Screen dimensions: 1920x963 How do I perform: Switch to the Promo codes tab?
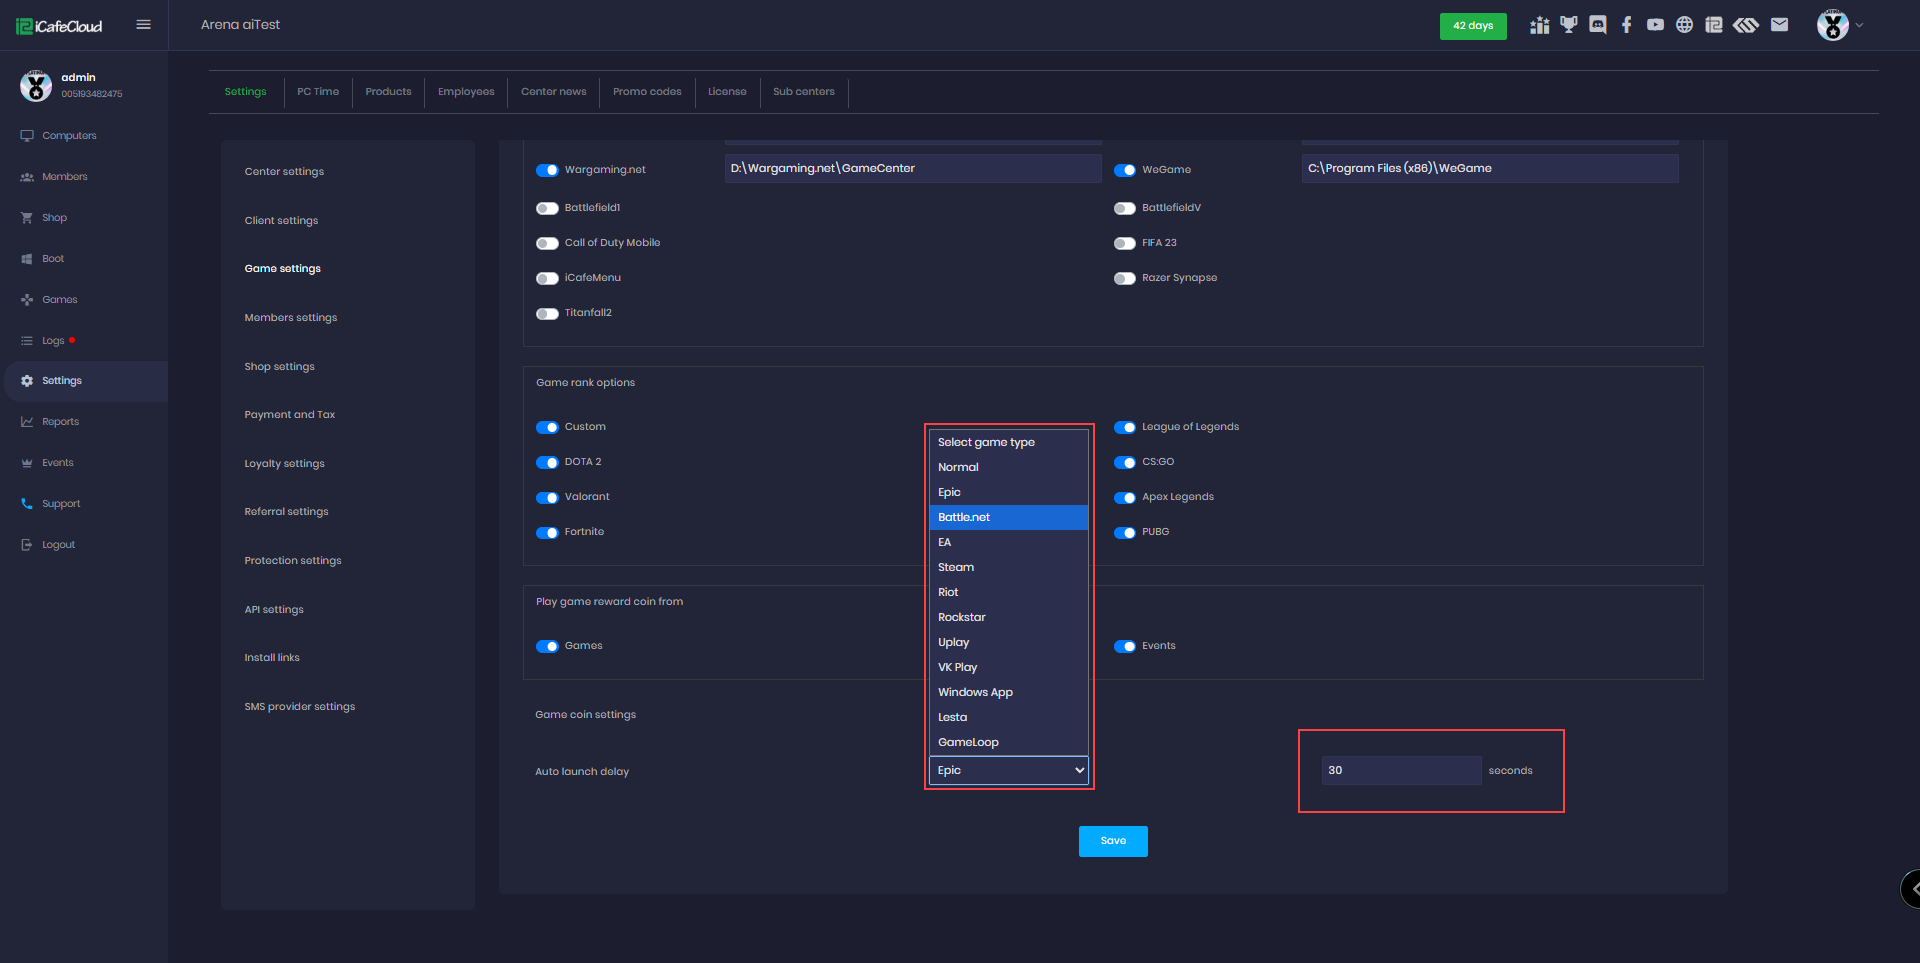click(647, 92)
